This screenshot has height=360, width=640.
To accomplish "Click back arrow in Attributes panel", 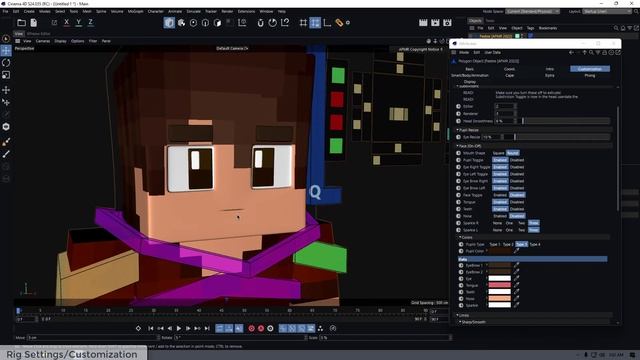I will click(x=571, y=53).
